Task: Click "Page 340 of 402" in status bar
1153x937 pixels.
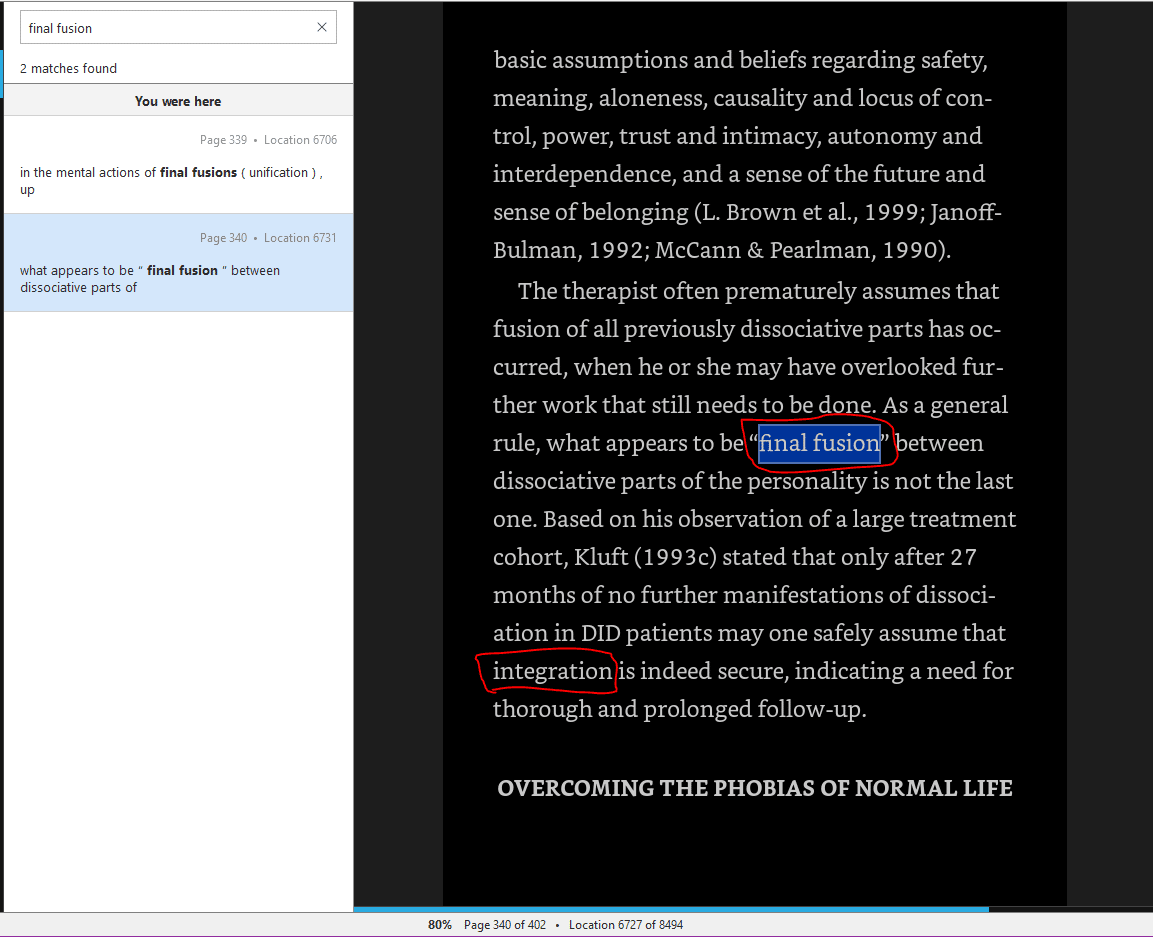Action: [x=505, y=925]
